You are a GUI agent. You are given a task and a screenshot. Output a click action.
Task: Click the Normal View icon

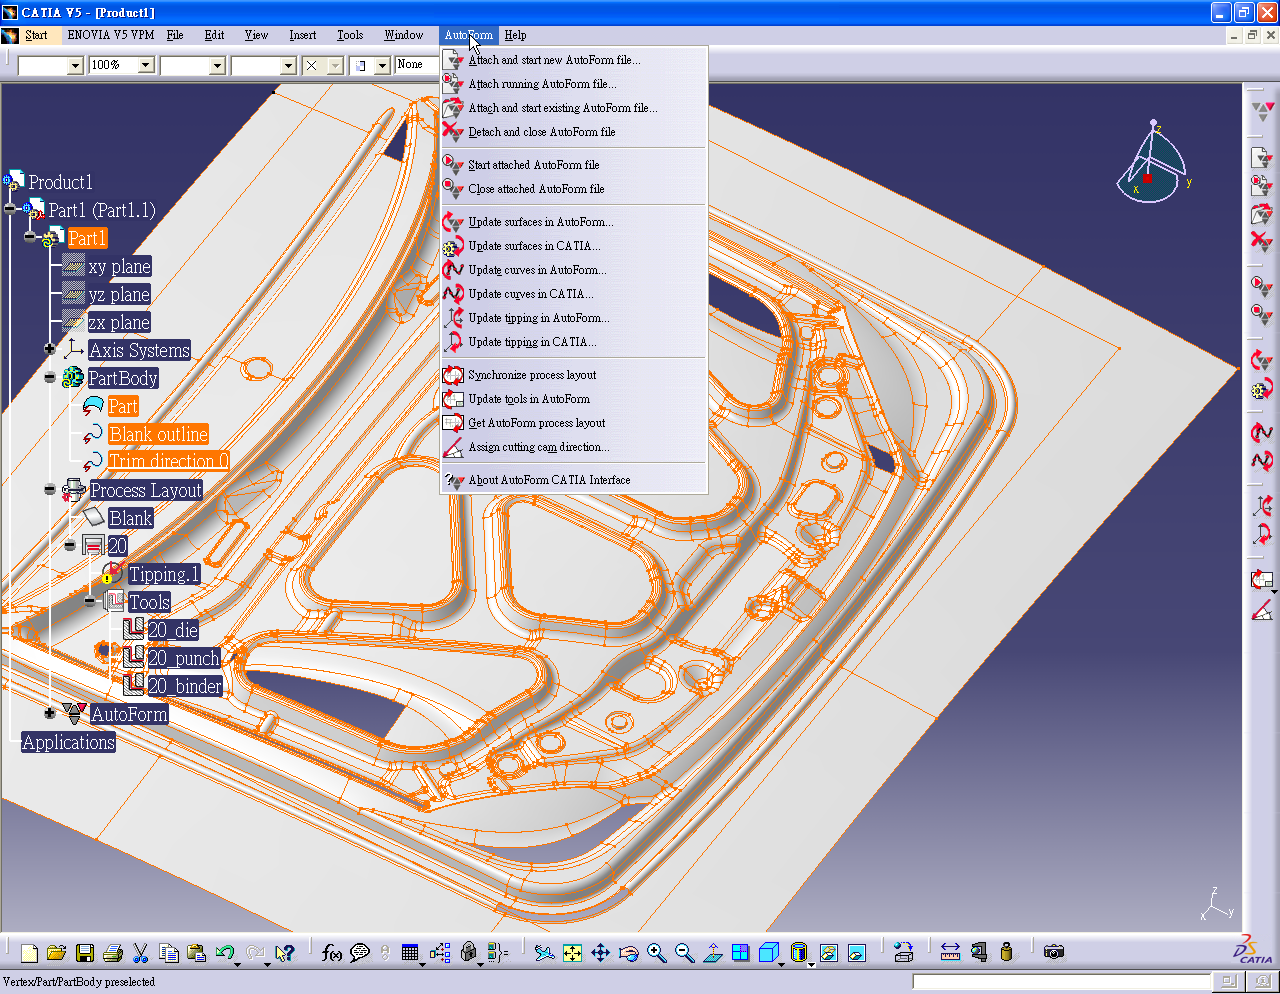point(712,953)
